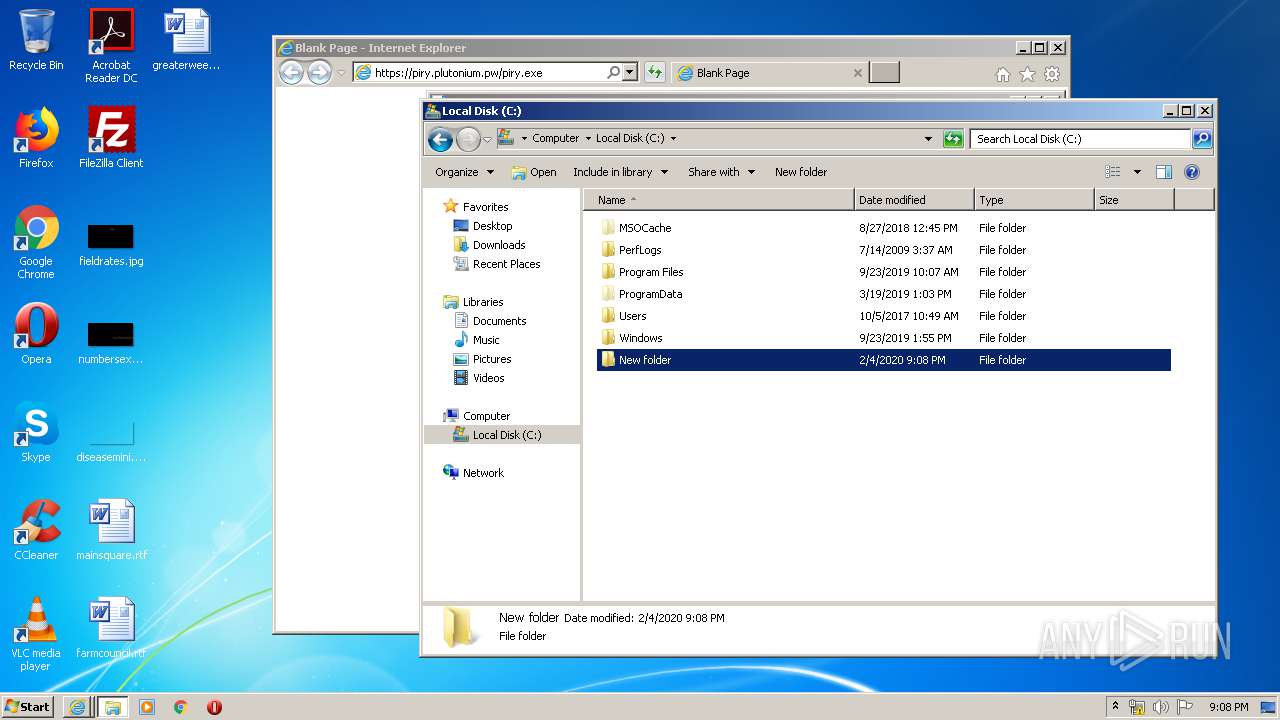Open Opera desktop shortcut
1280x720 pixels.
(x=36, y=334)
